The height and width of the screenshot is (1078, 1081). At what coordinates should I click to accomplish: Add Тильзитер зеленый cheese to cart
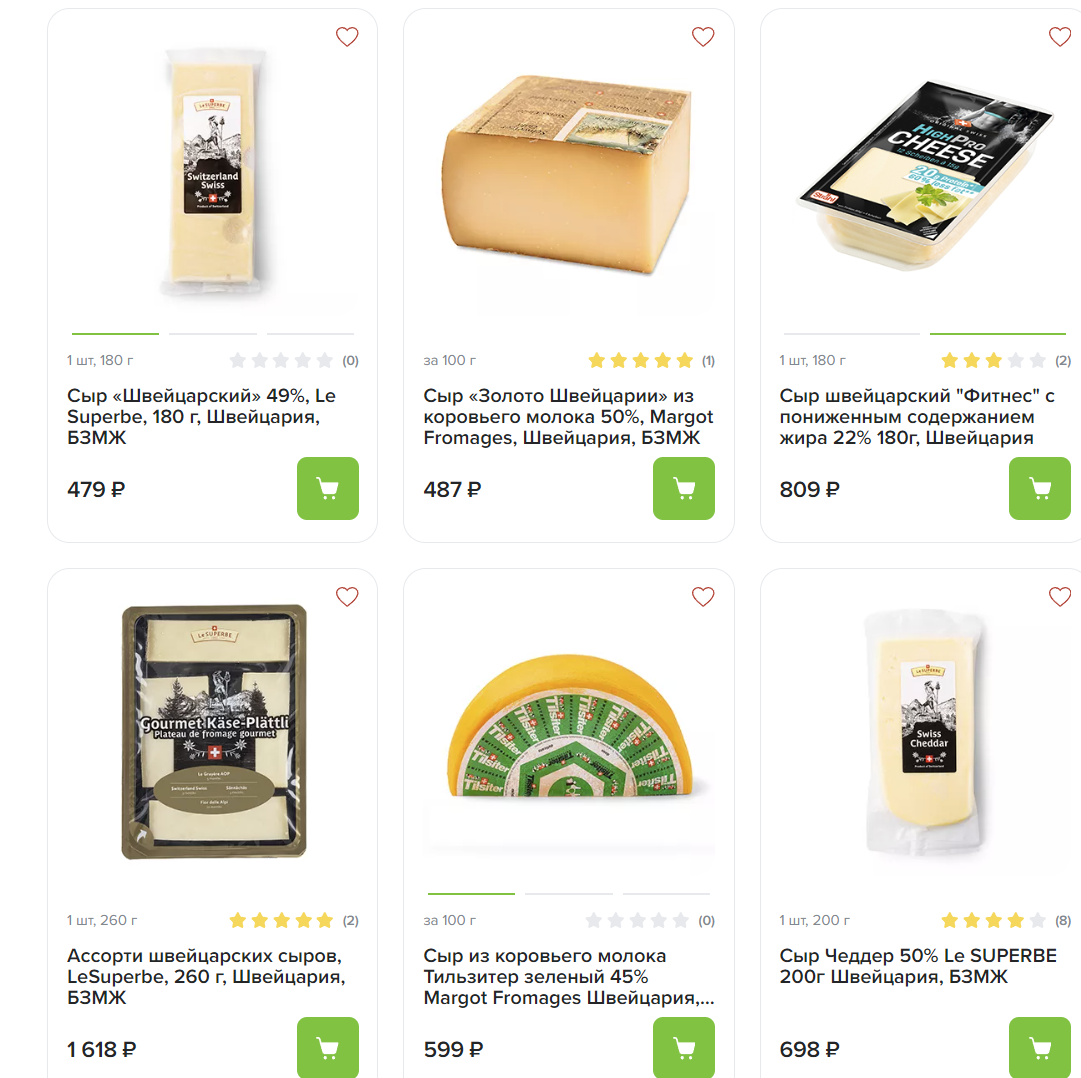pyautogui.click(x=683, y=1047)
